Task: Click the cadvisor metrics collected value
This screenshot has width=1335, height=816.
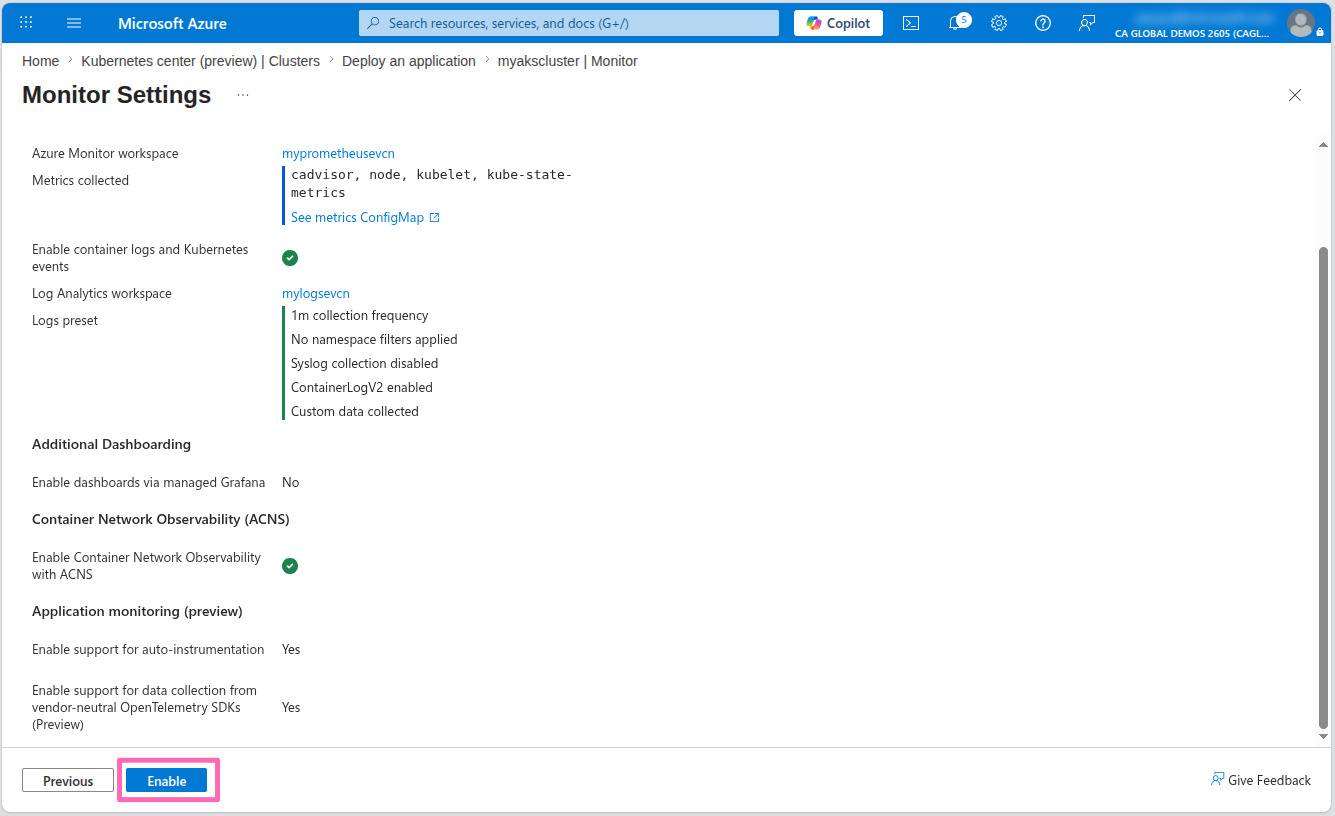Action: (431, 184)
